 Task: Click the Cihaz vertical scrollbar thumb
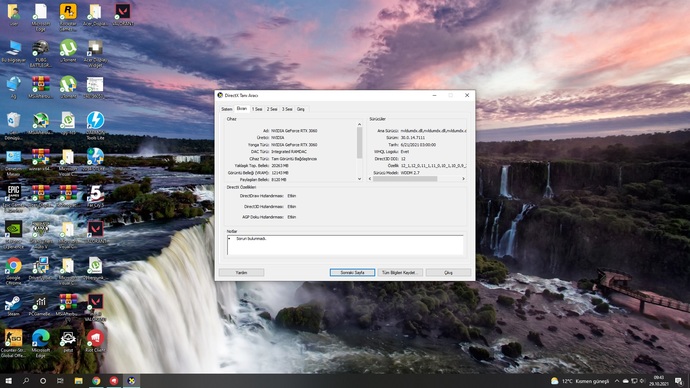pos(359,142)
